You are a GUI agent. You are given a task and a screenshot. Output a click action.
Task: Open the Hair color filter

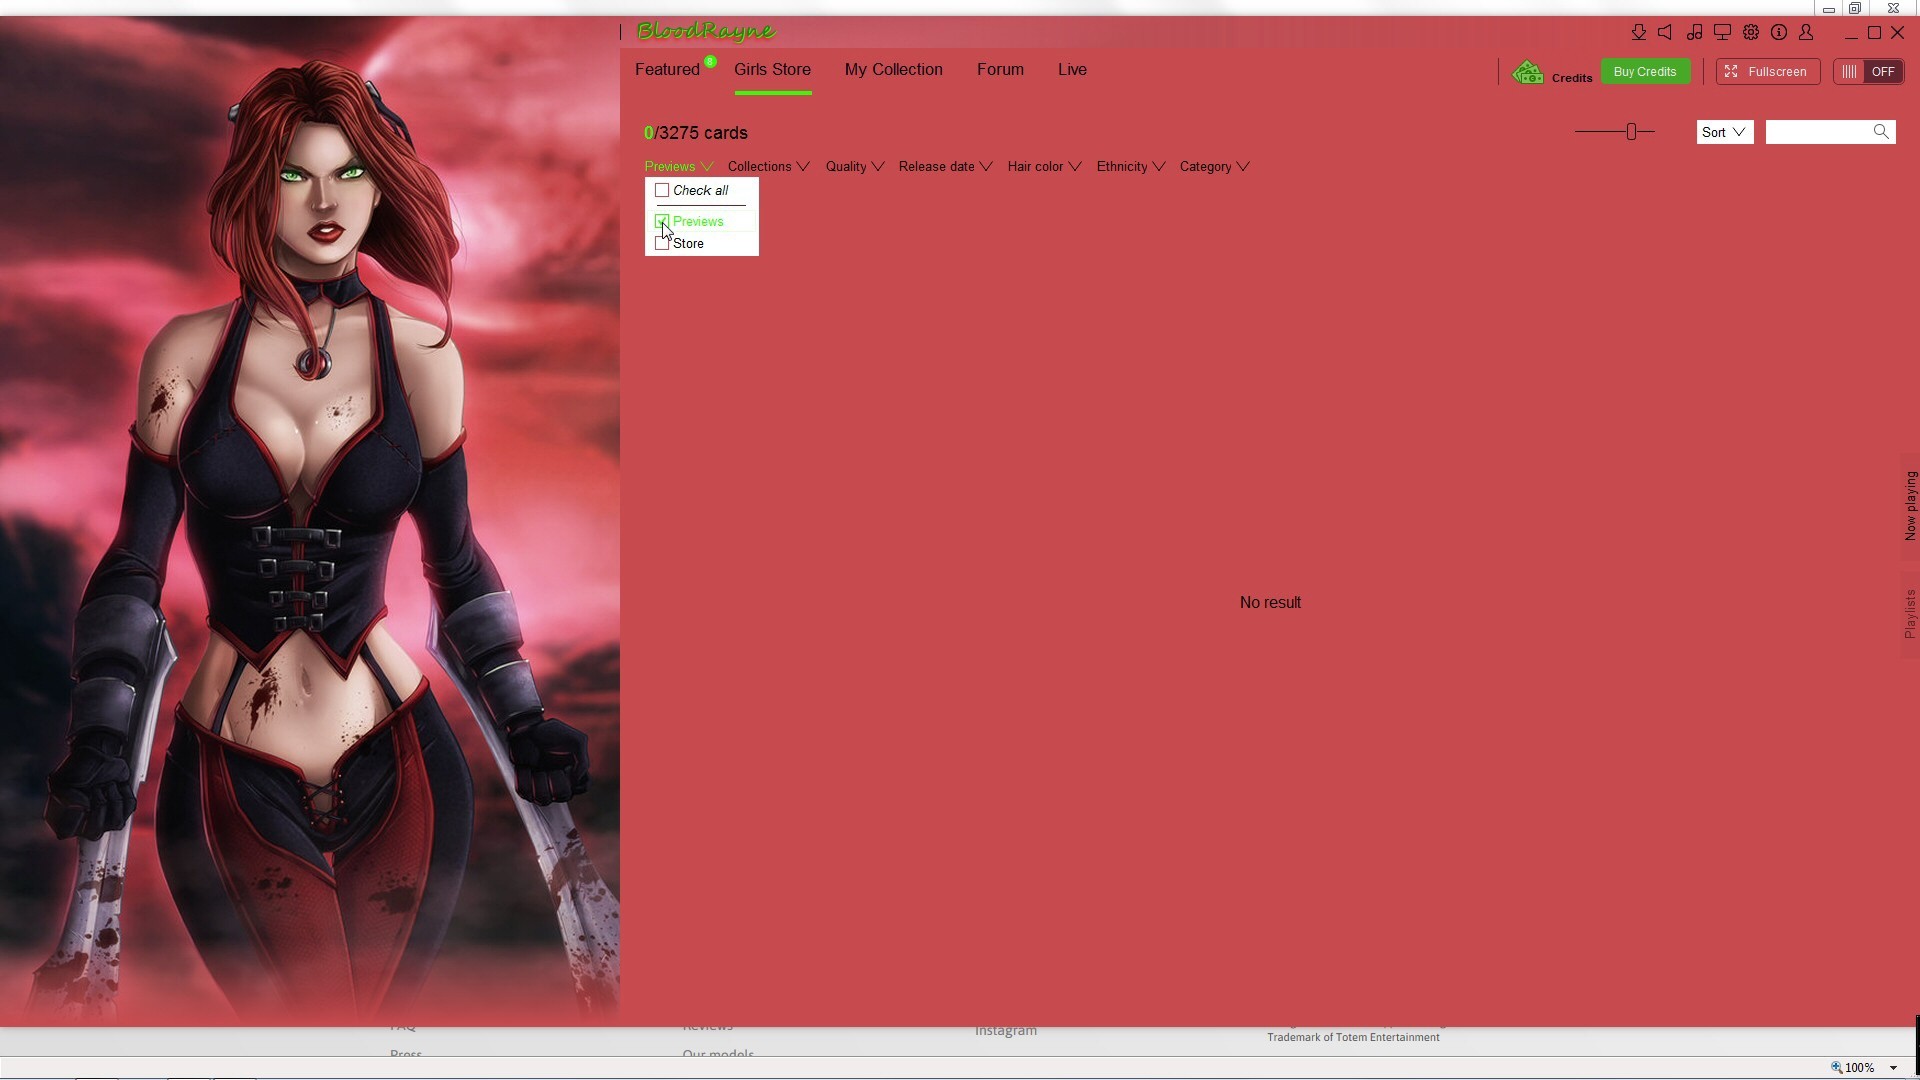tap(1044, 167)
